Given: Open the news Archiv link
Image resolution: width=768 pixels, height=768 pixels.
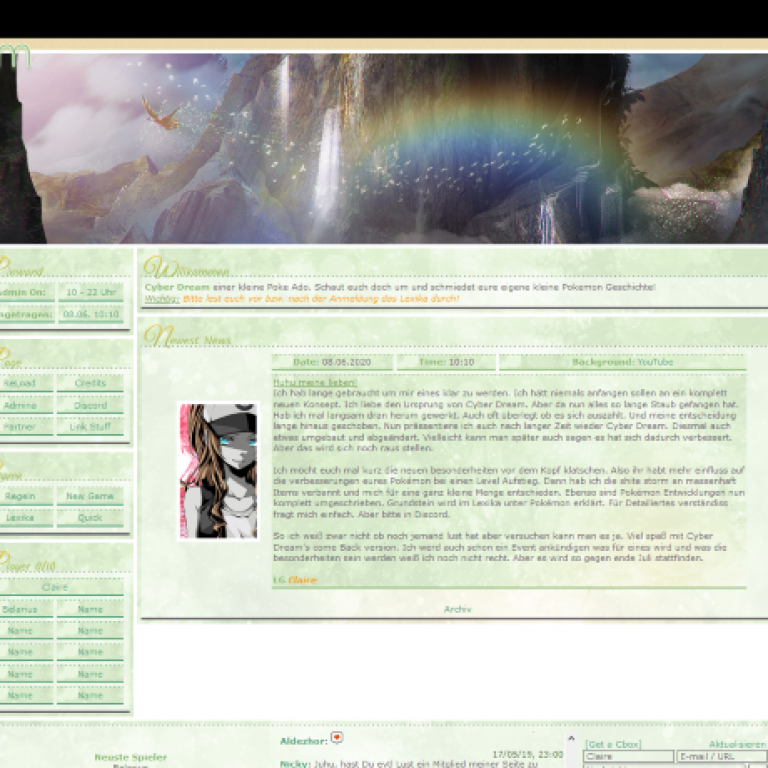Looking at the screenshot, I should (457, 609).
